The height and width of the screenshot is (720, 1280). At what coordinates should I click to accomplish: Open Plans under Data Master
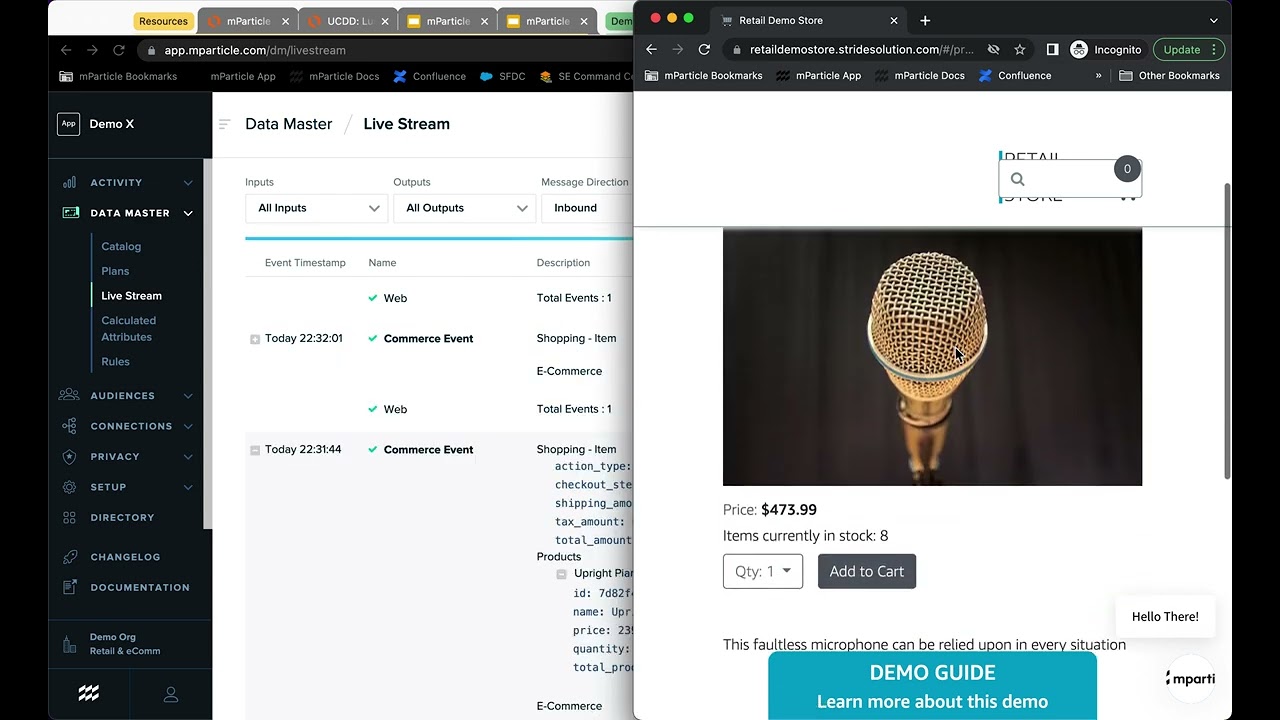115,271
